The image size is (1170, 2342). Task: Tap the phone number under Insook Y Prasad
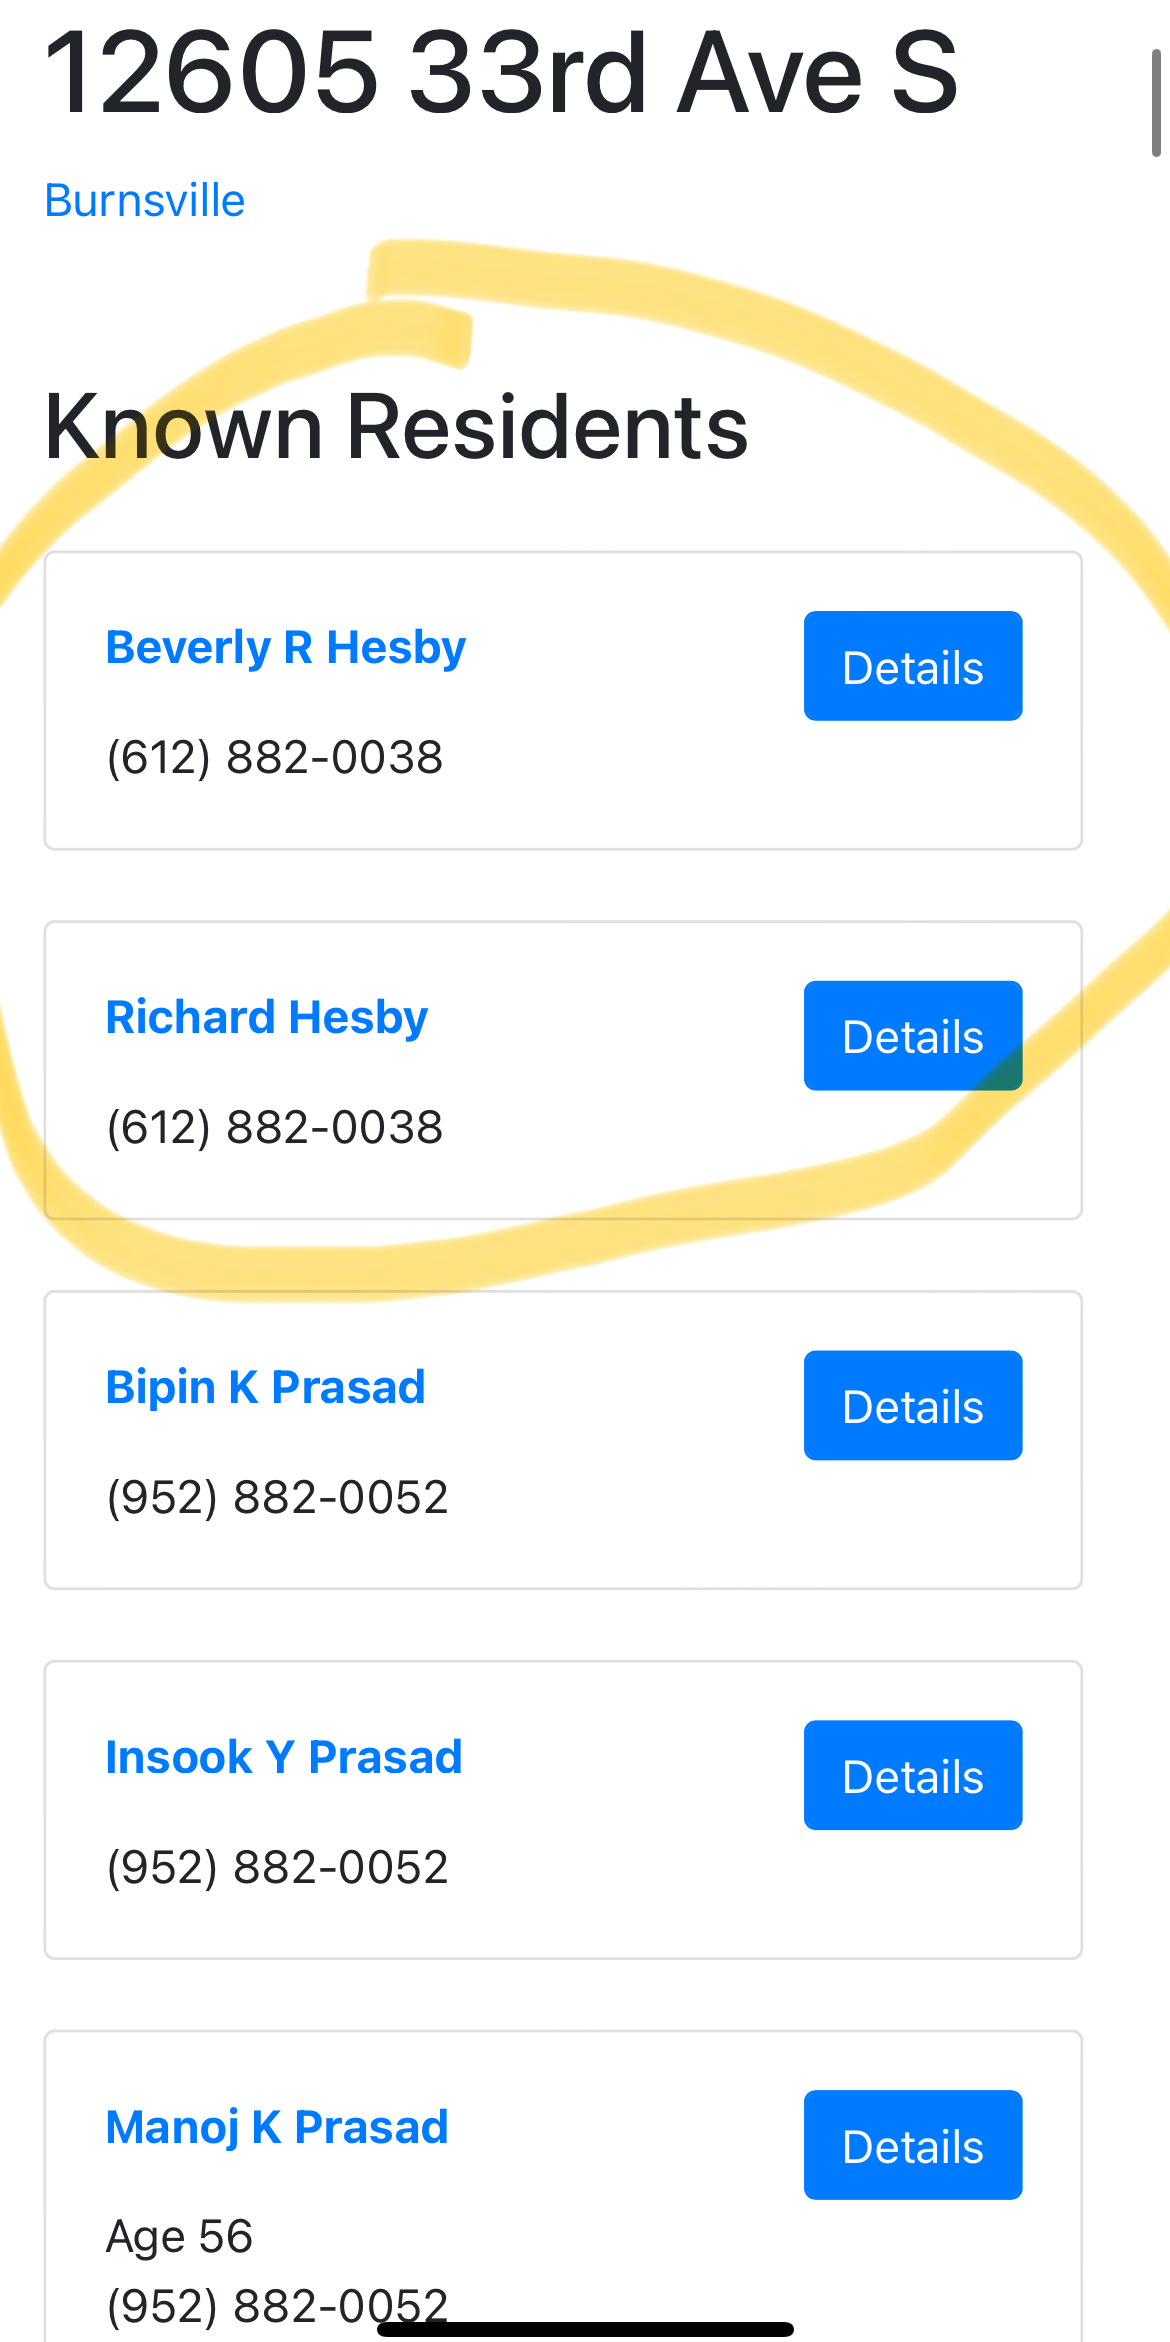[278, 1867]
